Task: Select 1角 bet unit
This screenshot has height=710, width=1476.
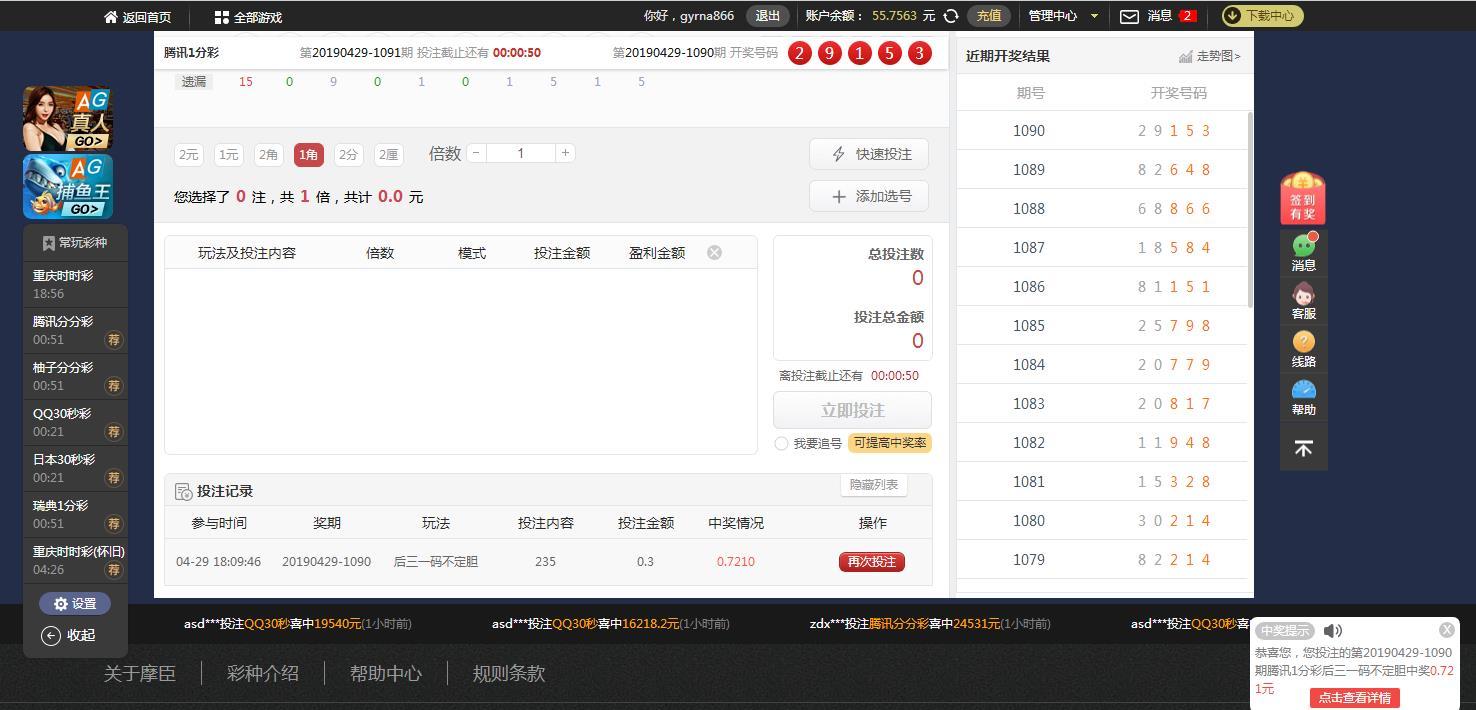Action: [x=308, y=155]
